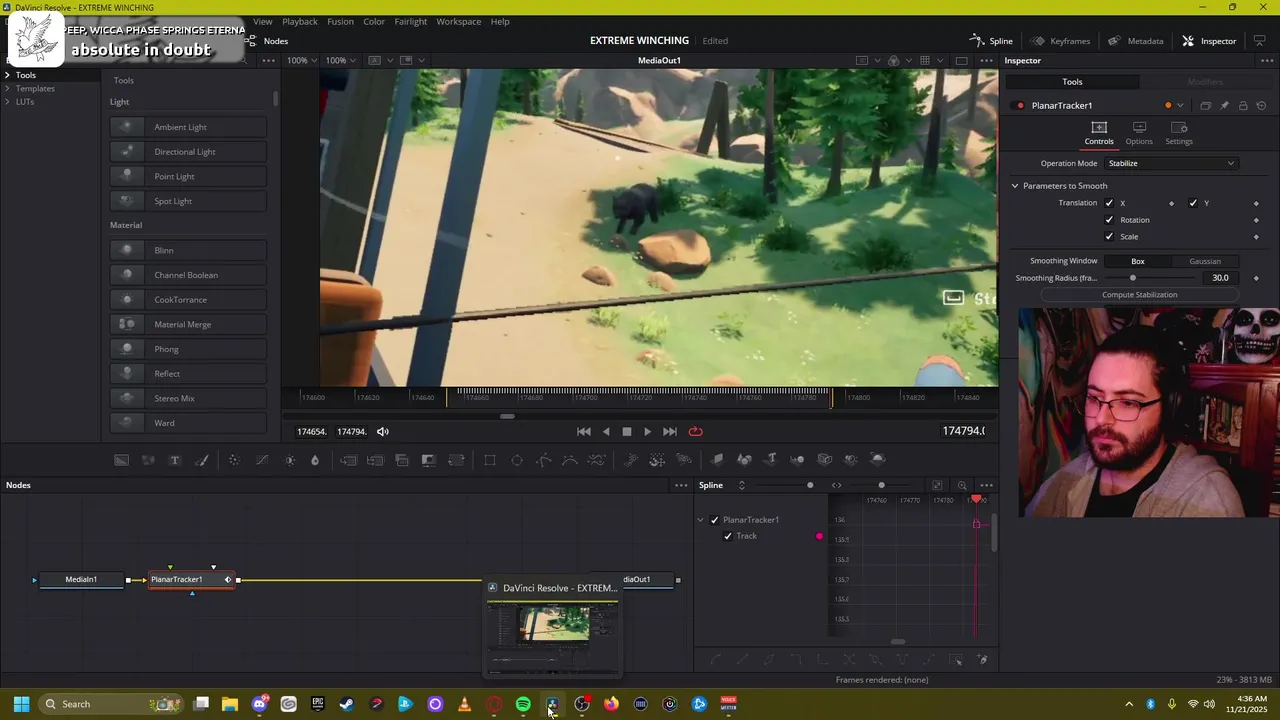This screenshot has width=1280, height=720.
Task: Uncheck Track in Spline tree
Action: tap(728, 536)
